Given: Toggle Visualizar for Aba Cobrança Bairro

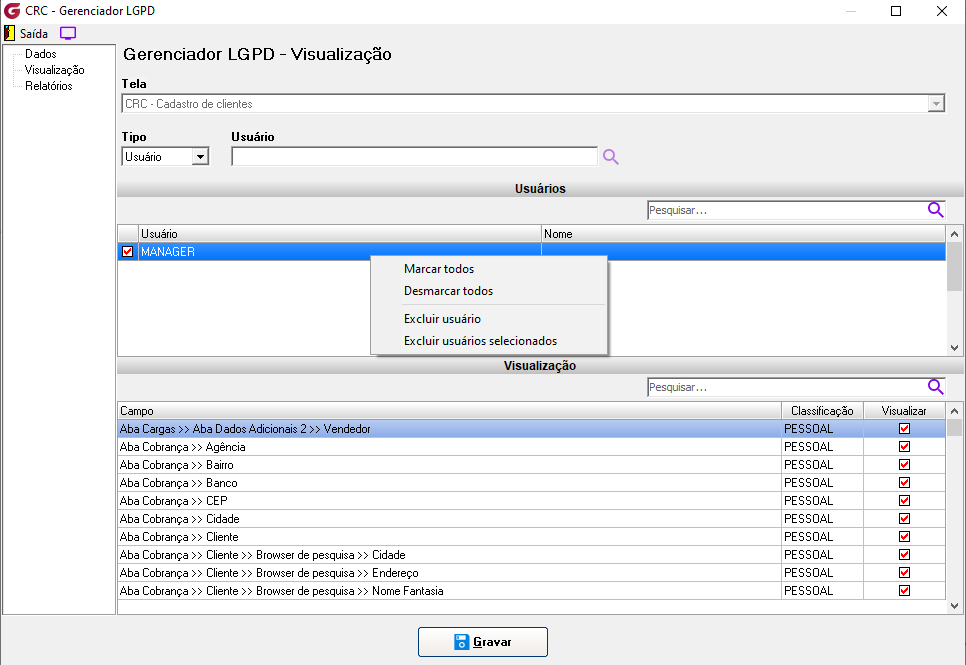Looking at the screenshot, I should [x=904, y=465].
